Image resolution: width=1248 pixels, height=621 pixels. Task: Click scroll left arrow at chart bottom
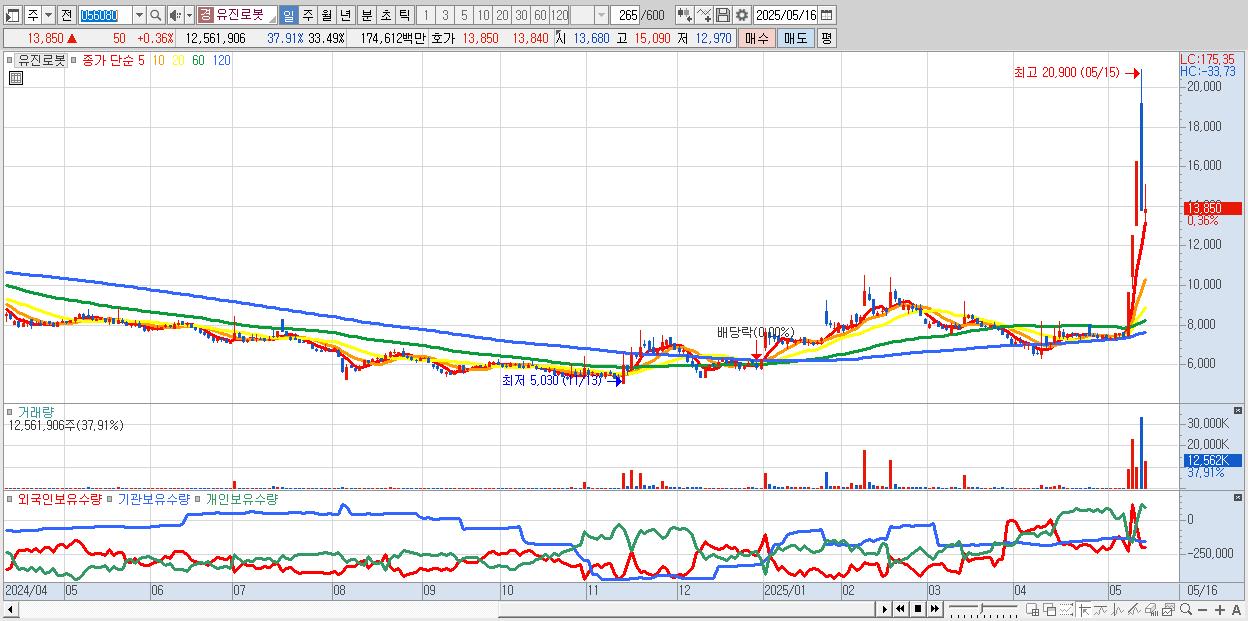[11, 609]
